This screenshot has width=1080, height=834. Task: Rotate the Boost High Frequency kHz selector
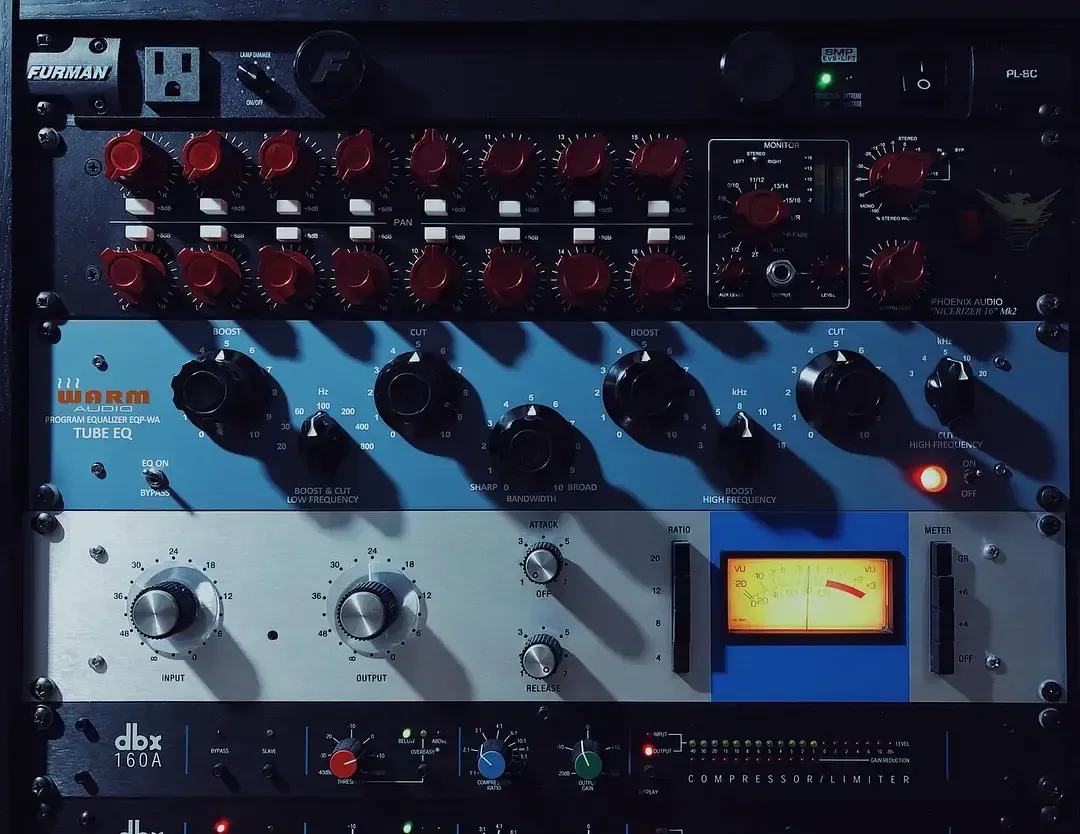point(743,435)
